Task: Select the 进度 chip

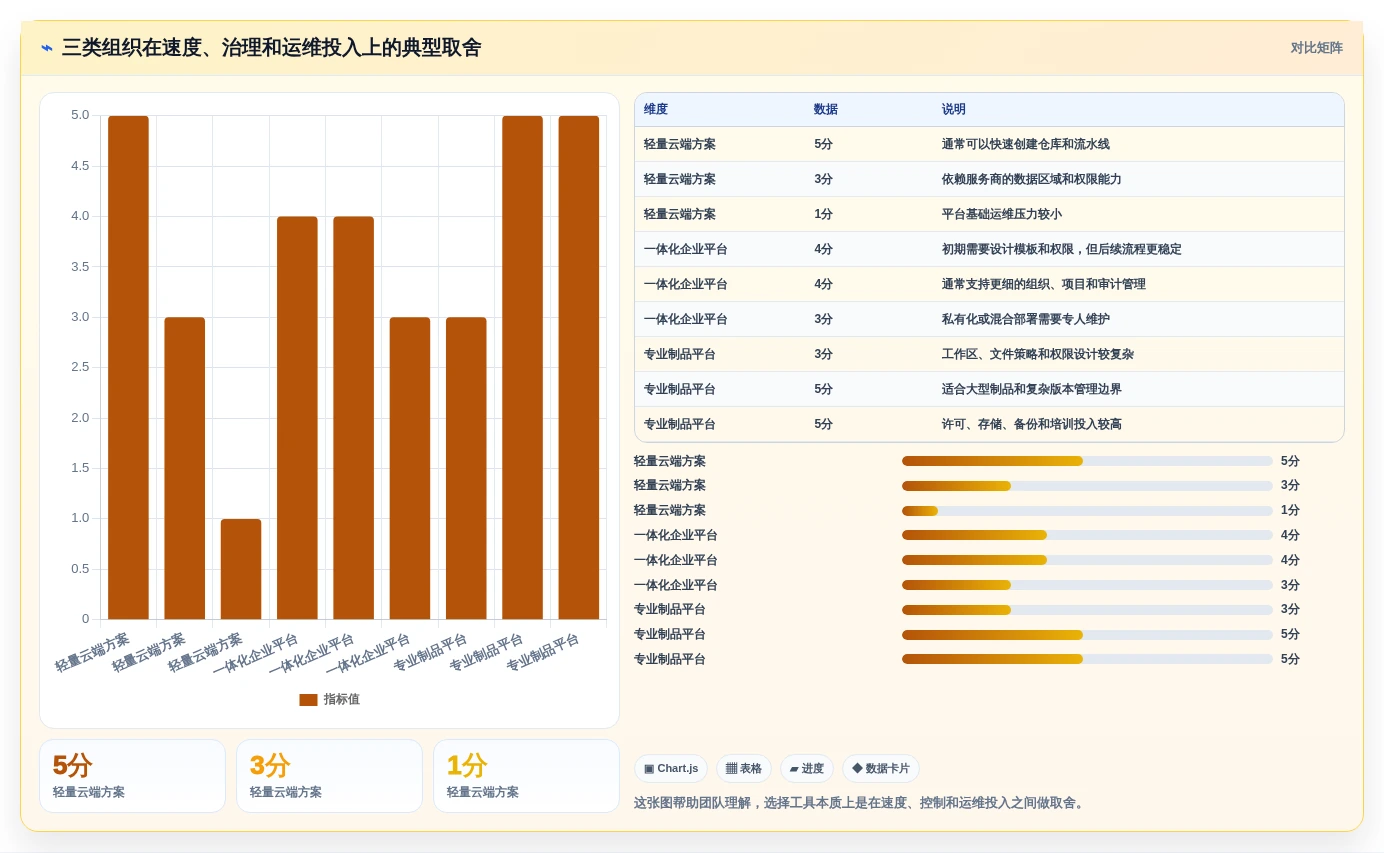Action: pos(806,769)
